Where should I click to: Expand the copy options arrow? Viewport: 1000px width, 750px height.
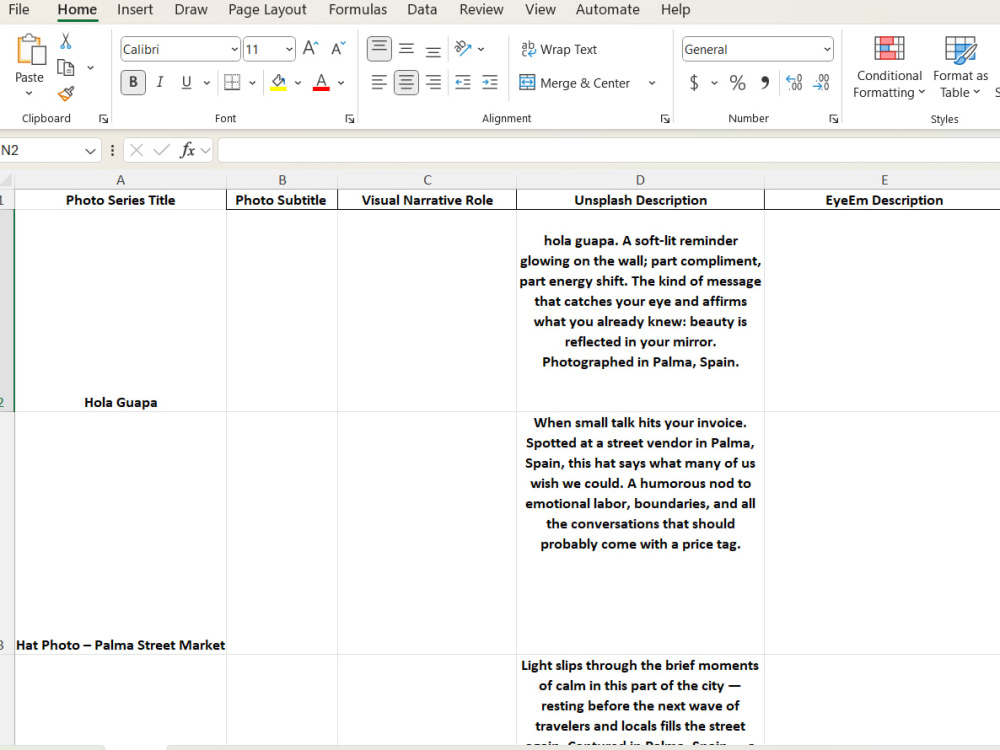point(90,68)
